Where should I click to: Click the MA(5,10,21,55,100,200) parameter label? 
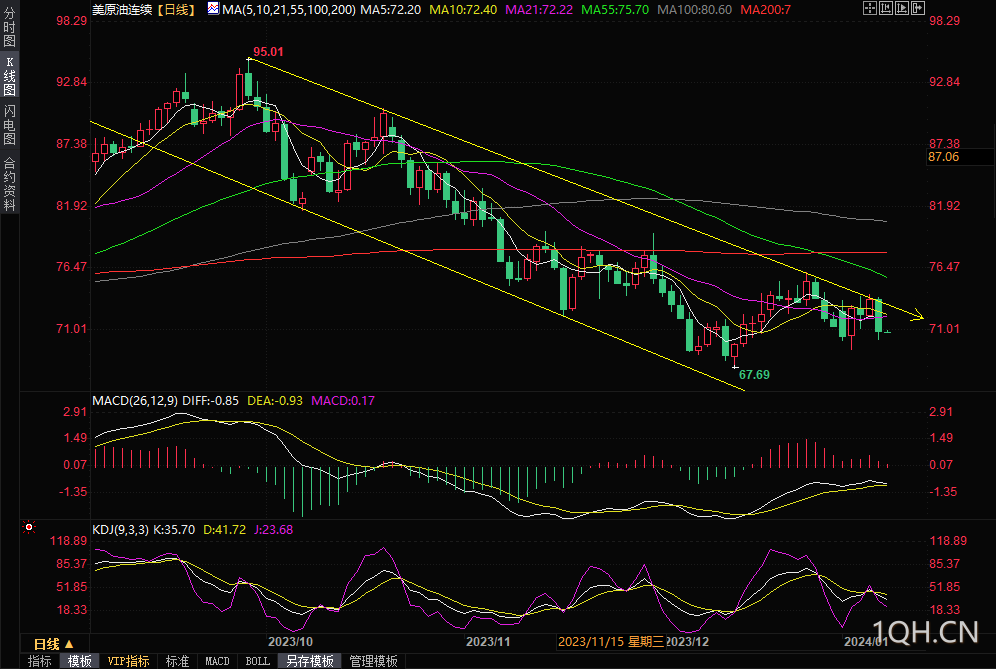pyautogui.click(x=288, y=10)
